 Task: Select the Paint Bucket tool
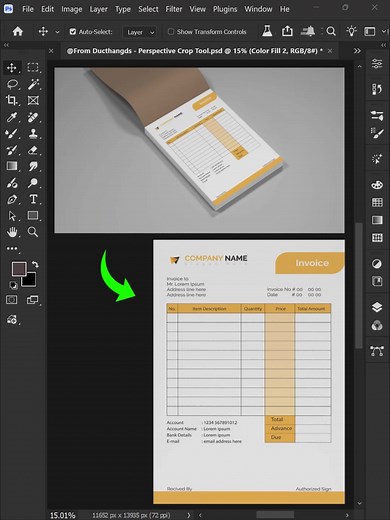(x=12, y=183)
